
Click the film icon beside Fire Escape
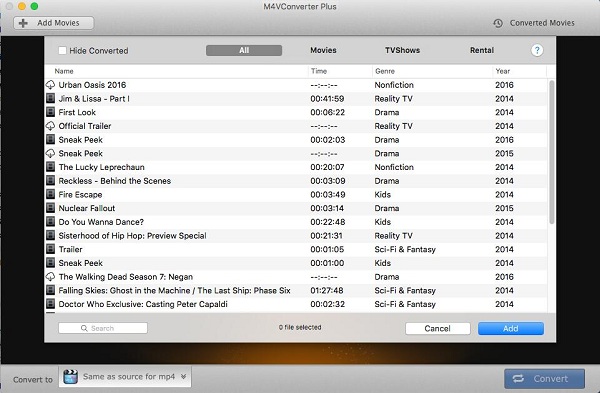[50, 194]
